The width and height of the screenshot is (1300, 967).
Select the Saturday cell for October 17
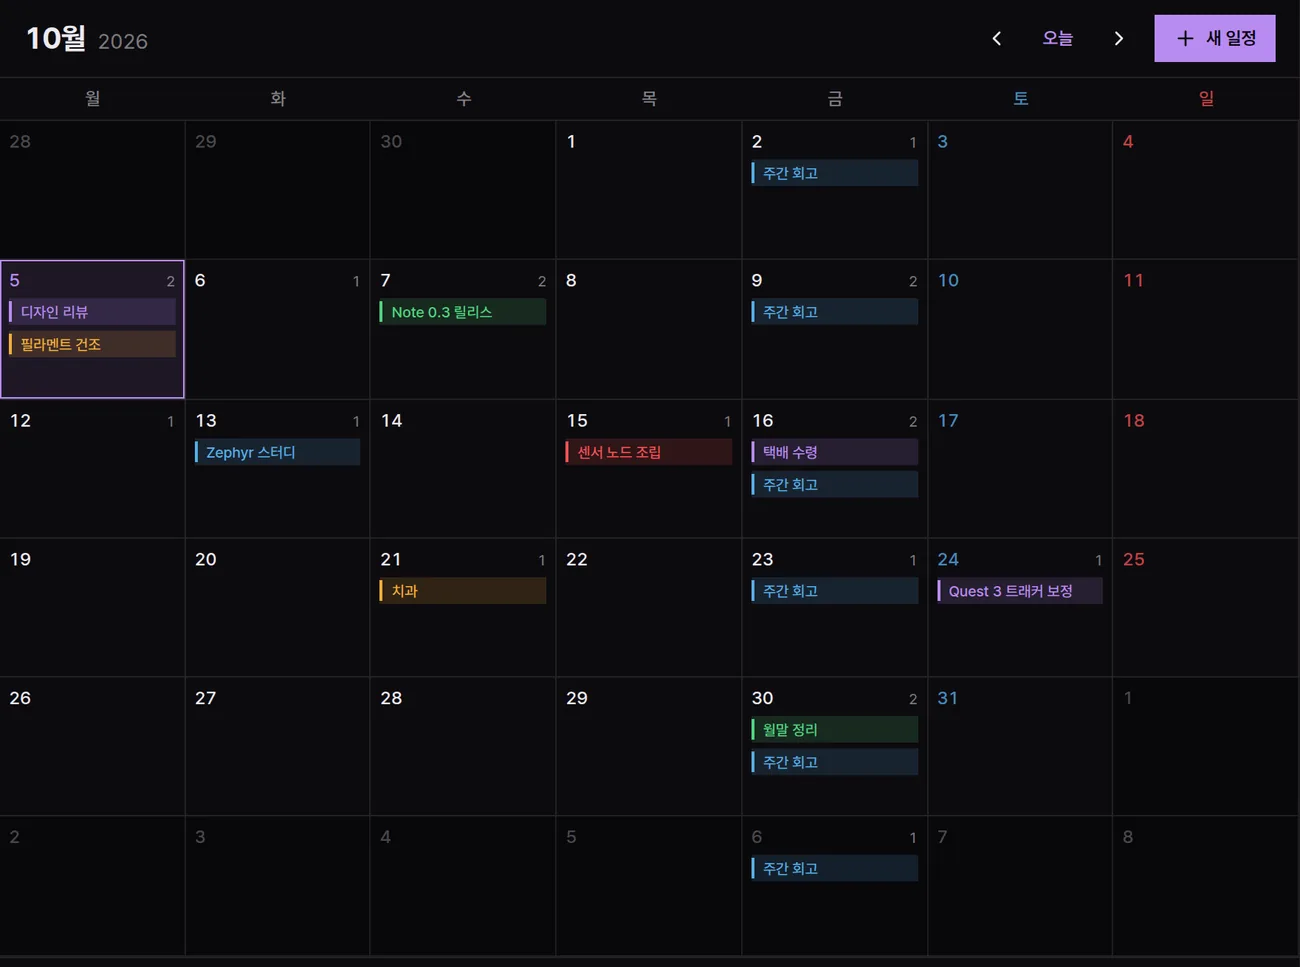point(1020,469)
